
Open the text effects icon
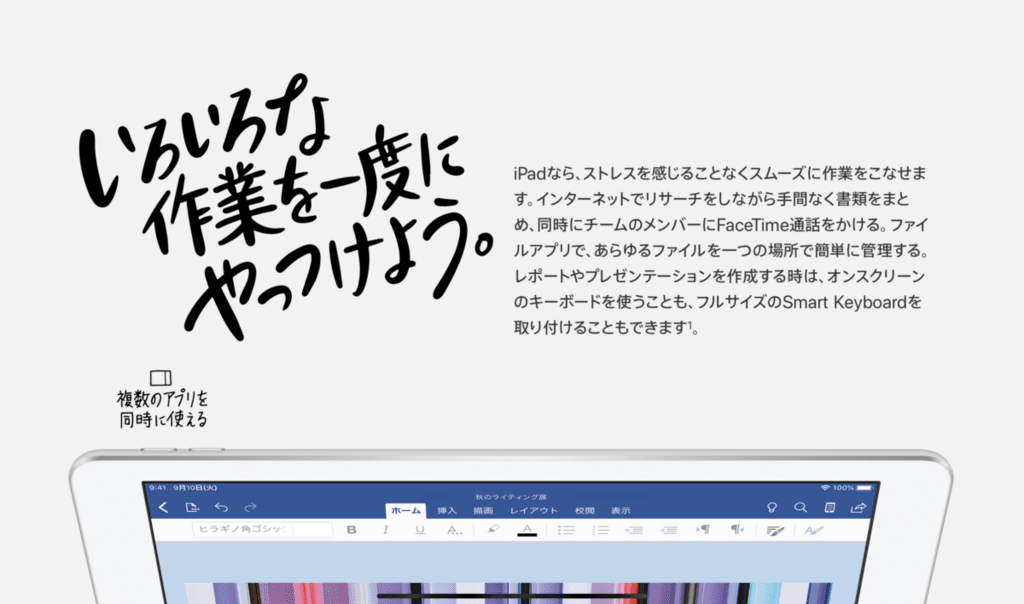click(814, 530)
